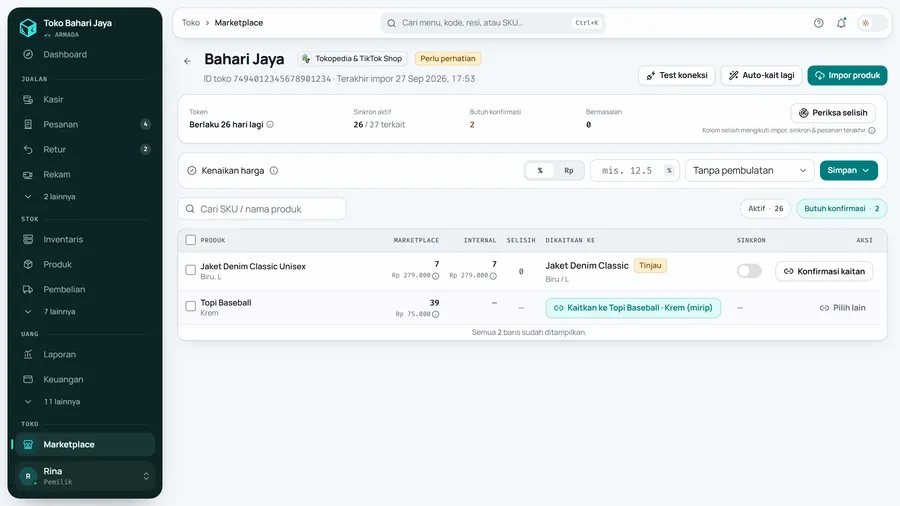Open Kasir in the sidebar
Viewport: 900px width, 506px height.
click(x=84, y=99)
